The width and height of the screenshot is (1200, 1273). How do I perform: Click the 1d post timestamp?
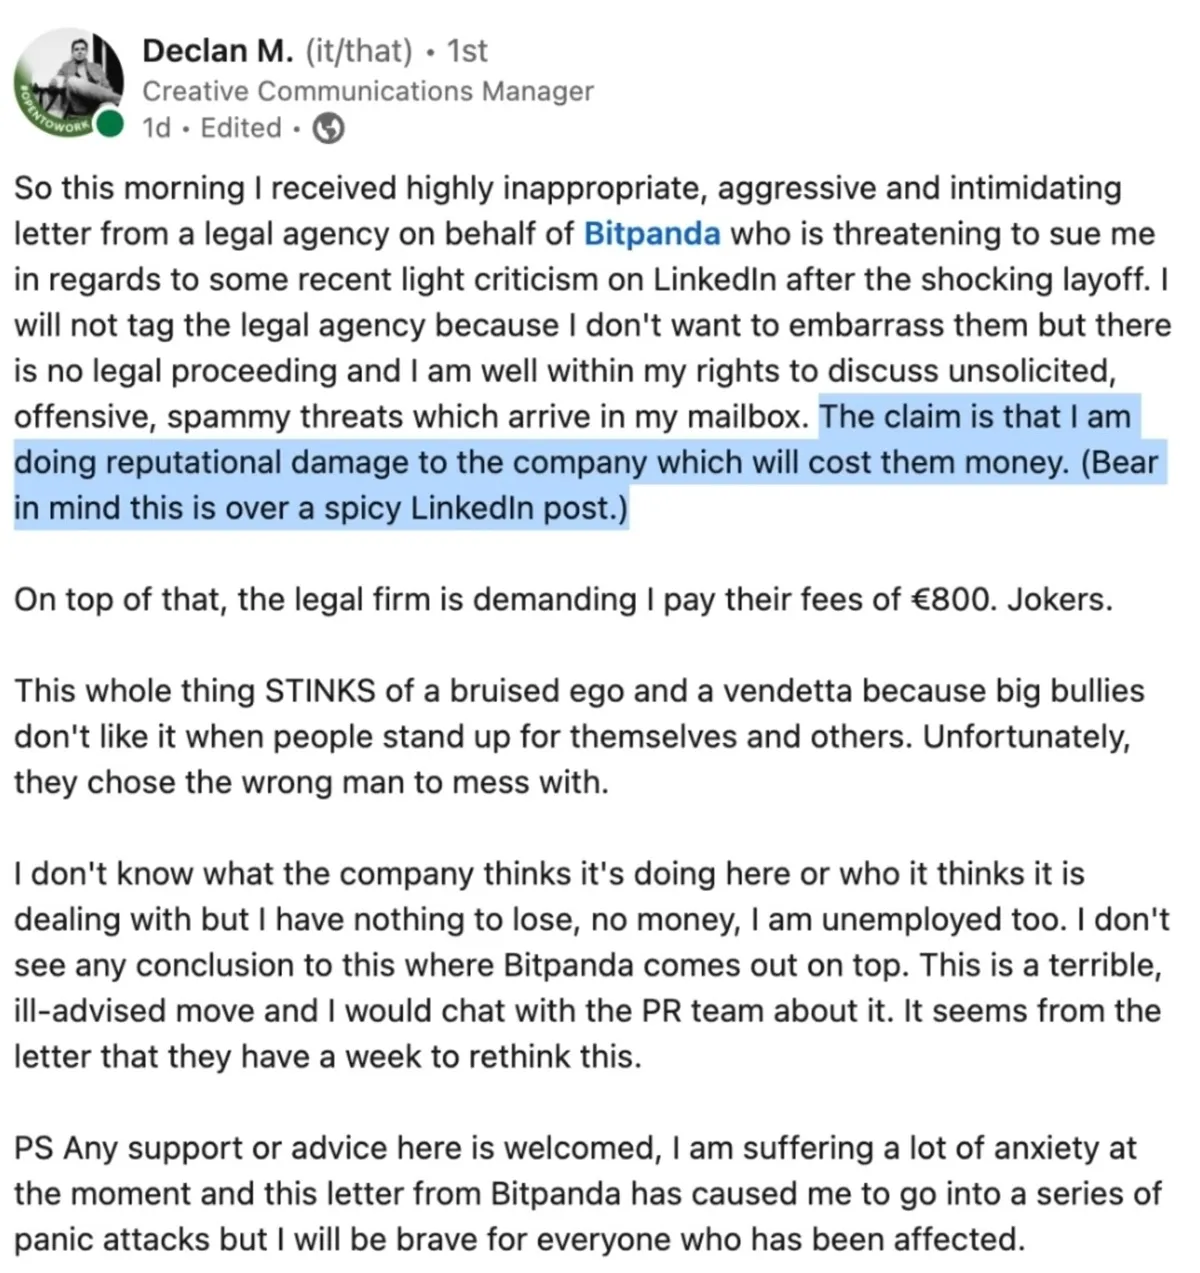coord(156,129)
